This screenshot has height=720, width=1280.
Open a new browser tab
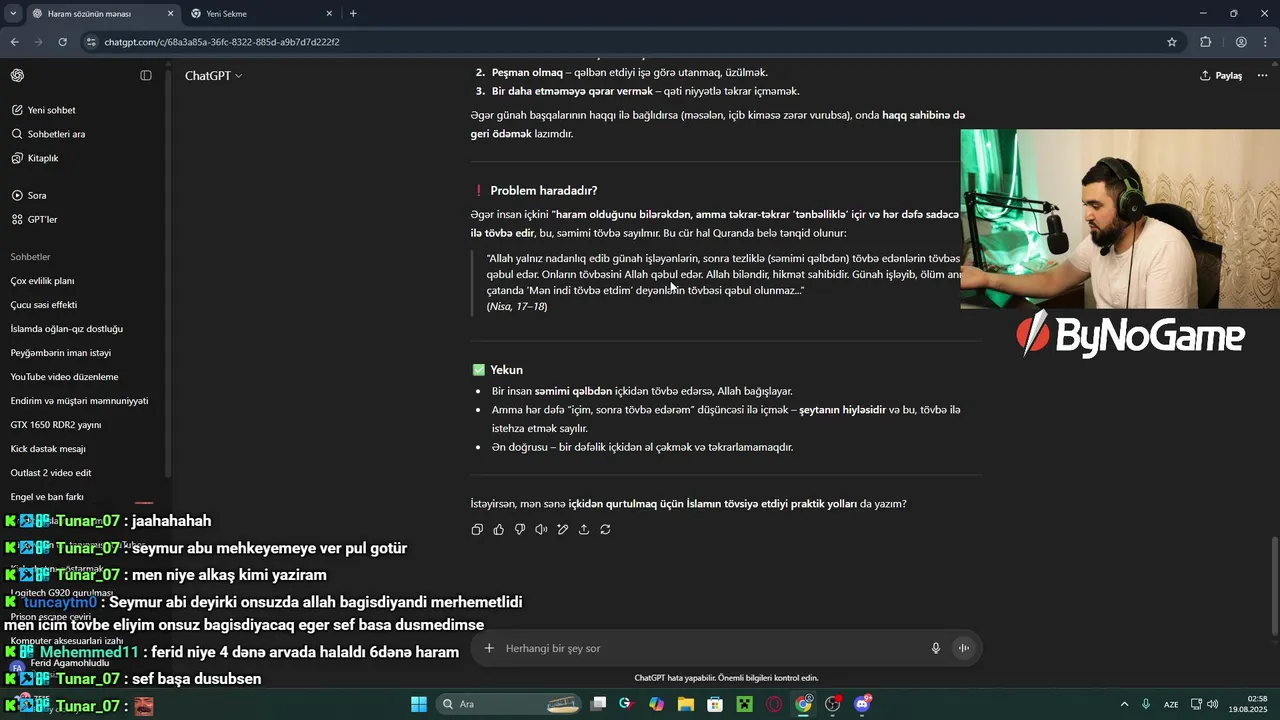[x=353, y=14]
